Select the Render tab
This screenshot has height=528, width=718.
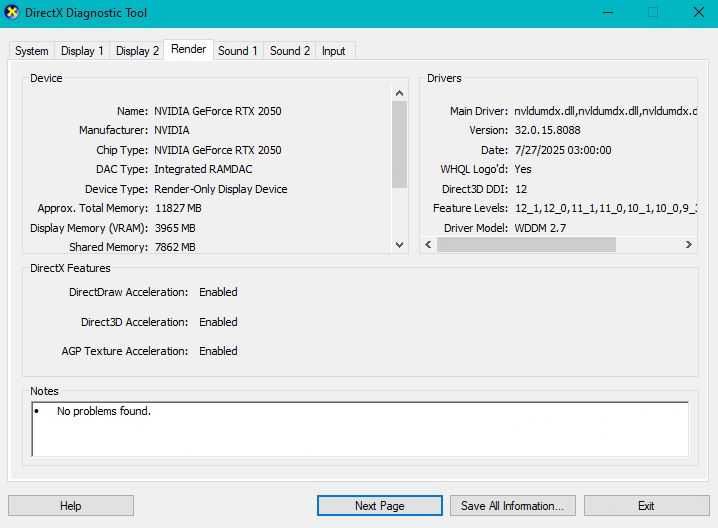[188, 49]
